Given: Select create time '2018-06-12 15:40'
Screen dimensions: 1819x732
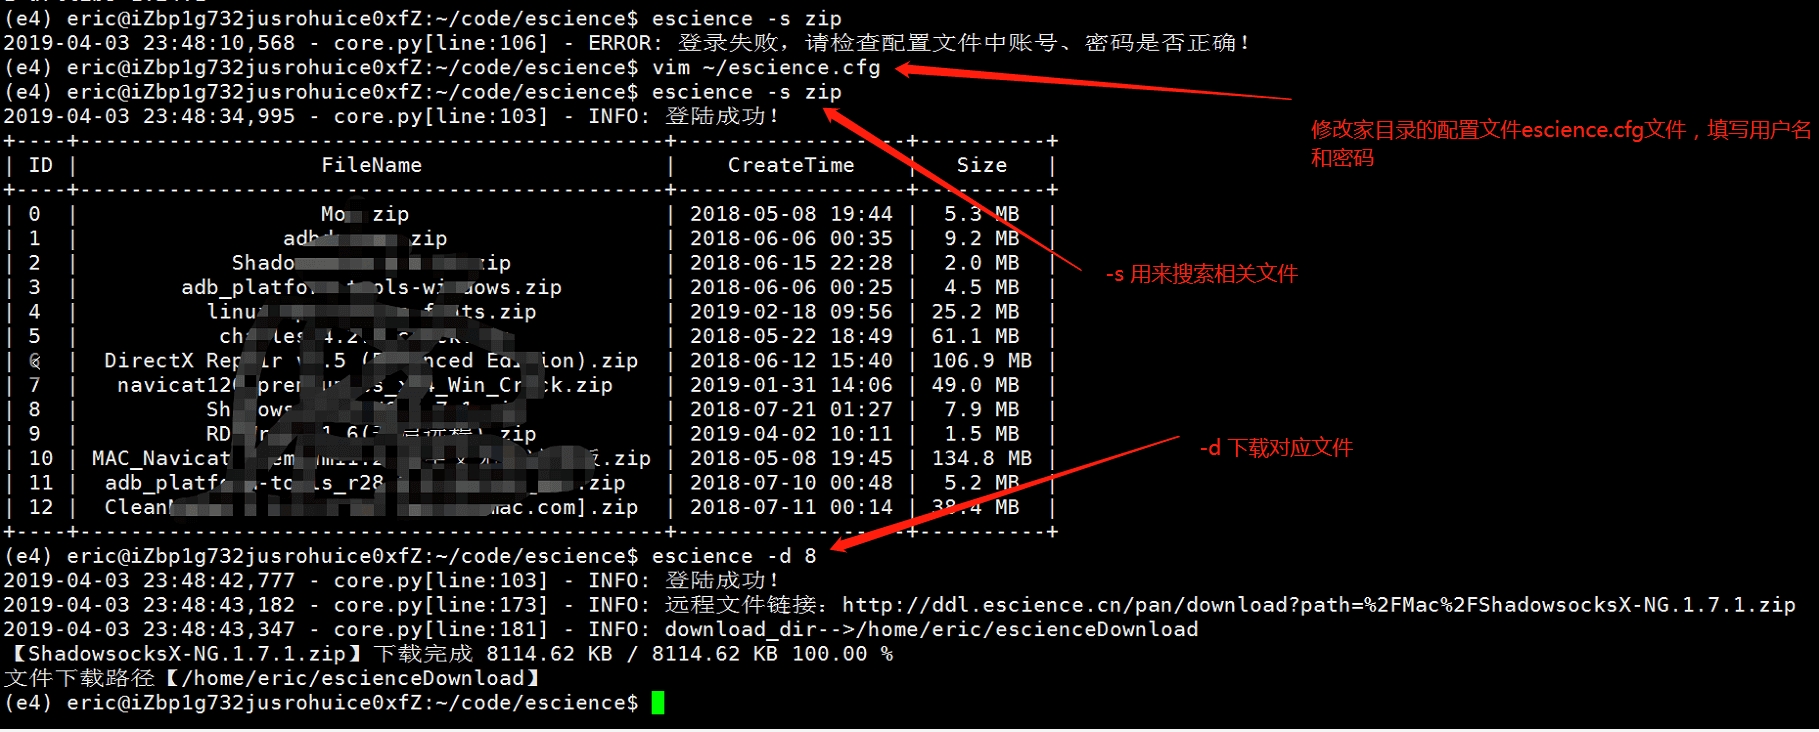Looking at the screenshot, I should (791, 360).
